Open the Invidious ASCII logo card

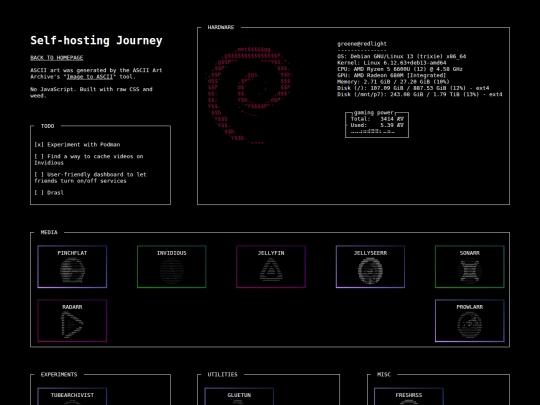[172, 271]
